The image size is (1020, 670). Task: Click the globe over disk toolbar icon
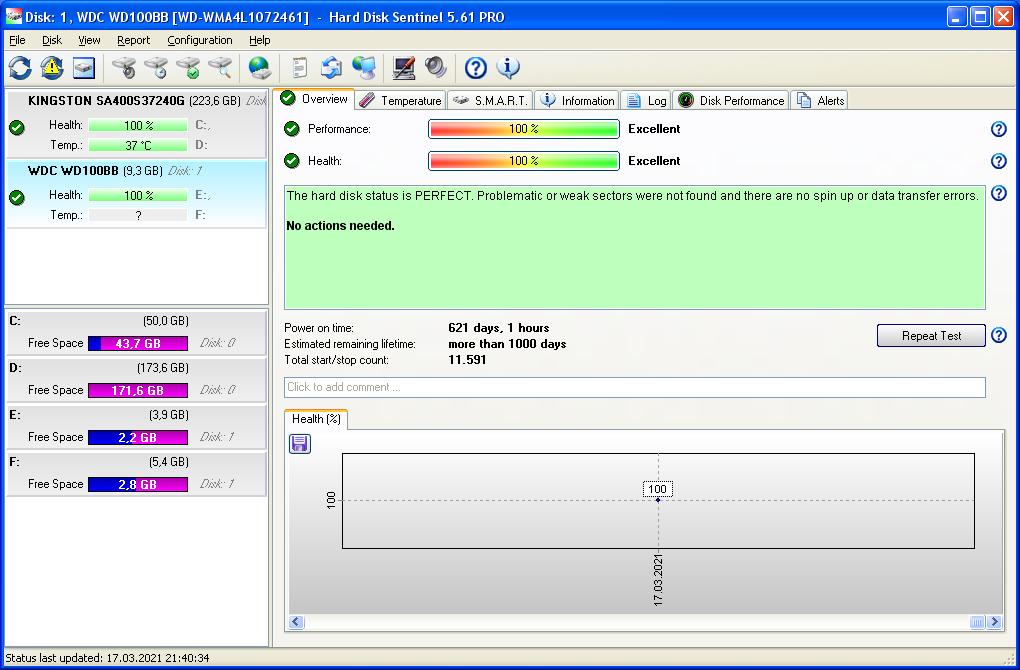pos(260,68)
